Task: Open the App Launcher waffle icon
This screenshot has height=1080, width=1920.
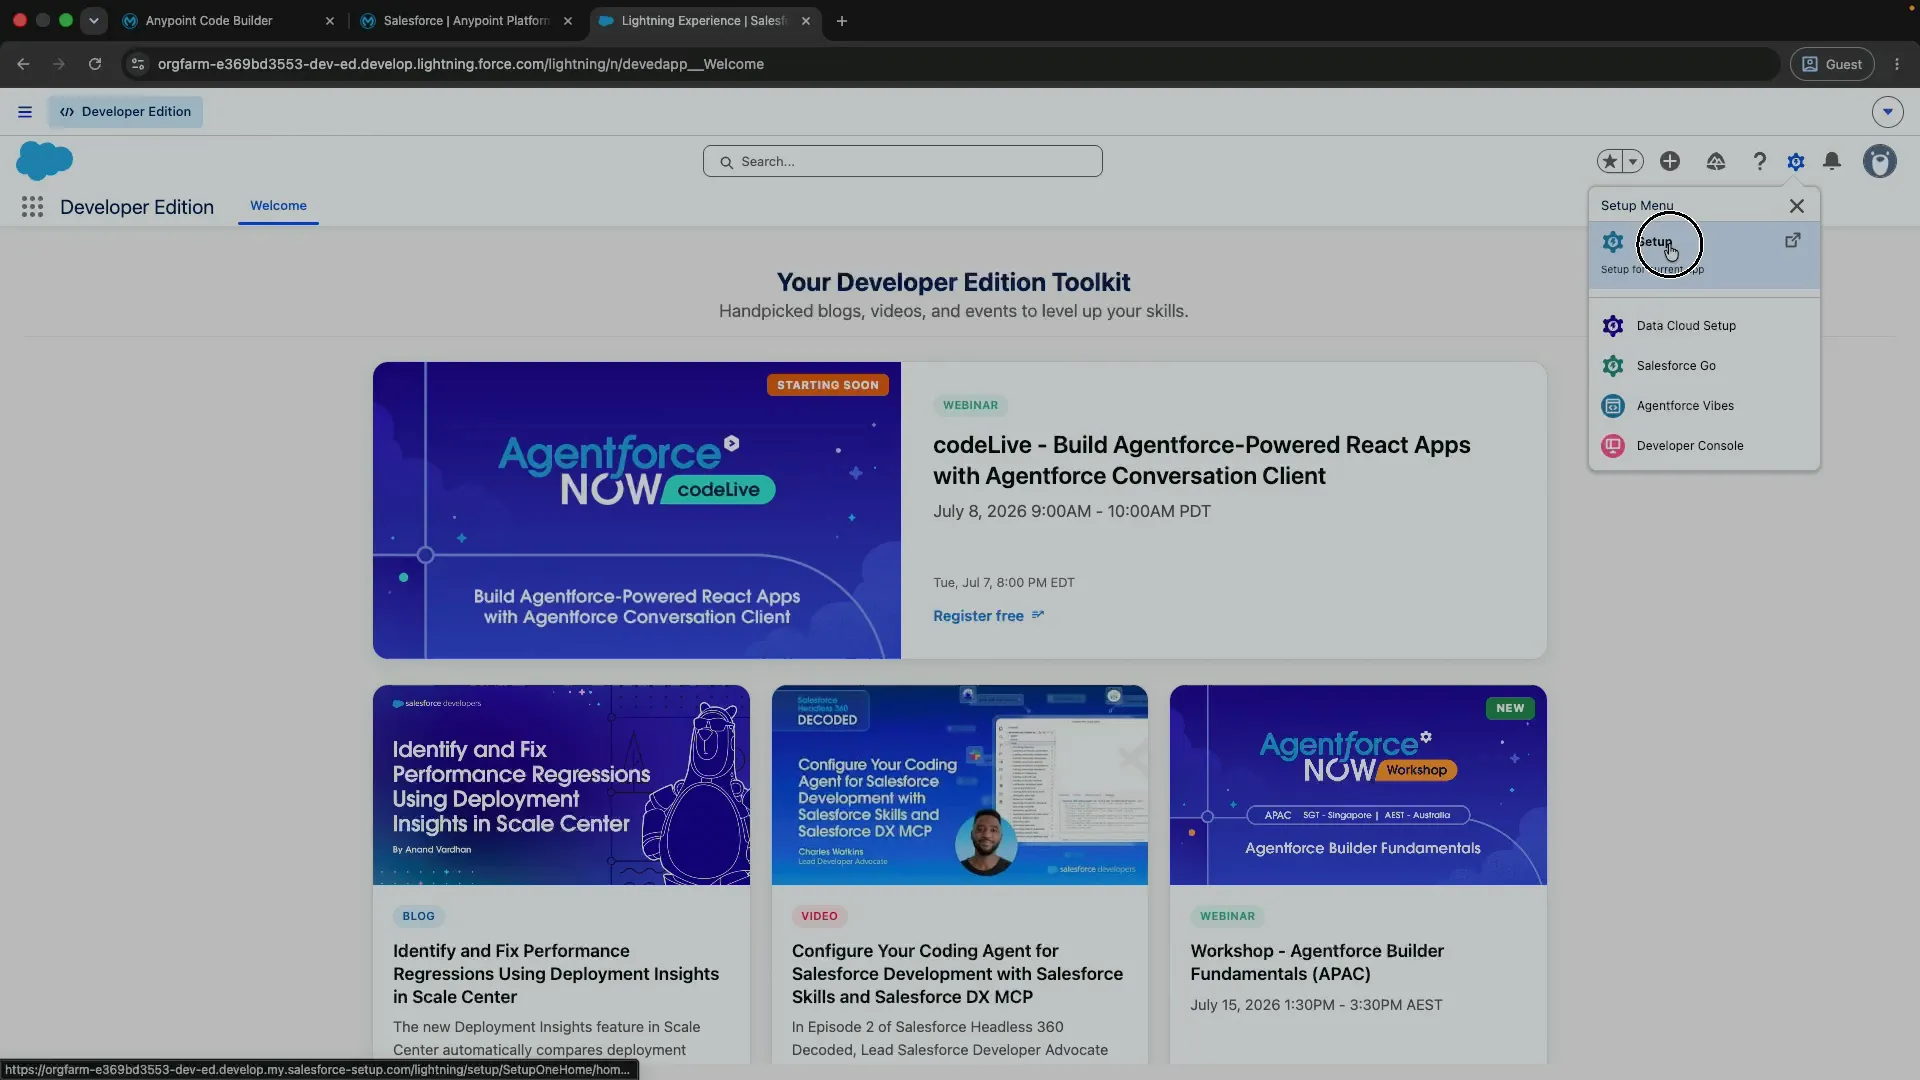Action: click(x=32, y=207)
